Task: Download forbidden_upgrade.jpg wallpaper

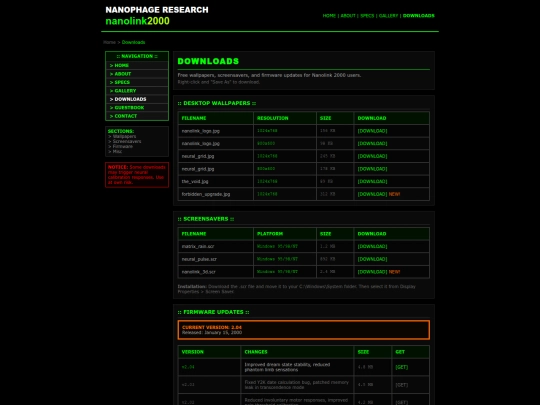Action: 372,194
